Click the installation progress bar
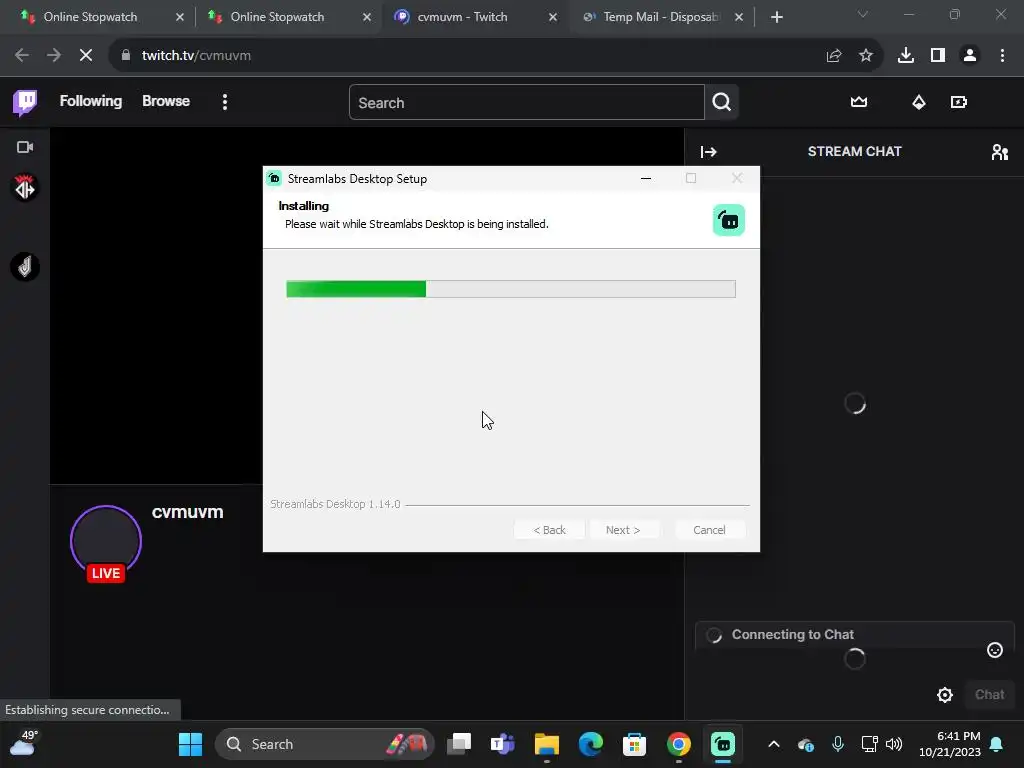The image size is (1024, 768). 511,289
